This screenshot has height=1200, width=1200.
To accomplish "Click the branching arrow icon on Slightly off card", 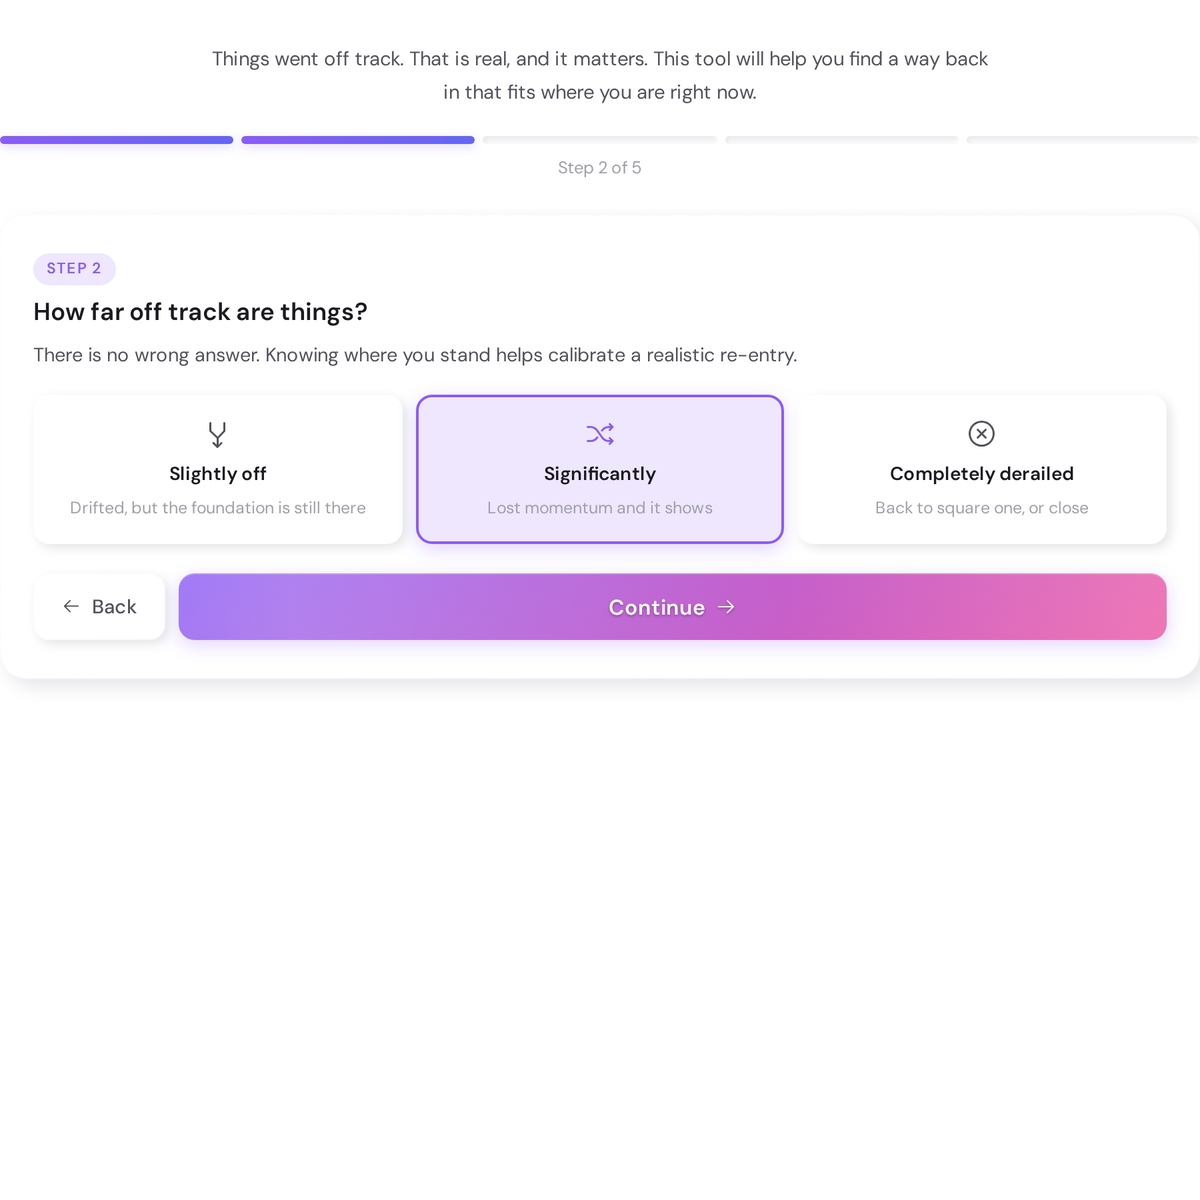I will point(218,434).
